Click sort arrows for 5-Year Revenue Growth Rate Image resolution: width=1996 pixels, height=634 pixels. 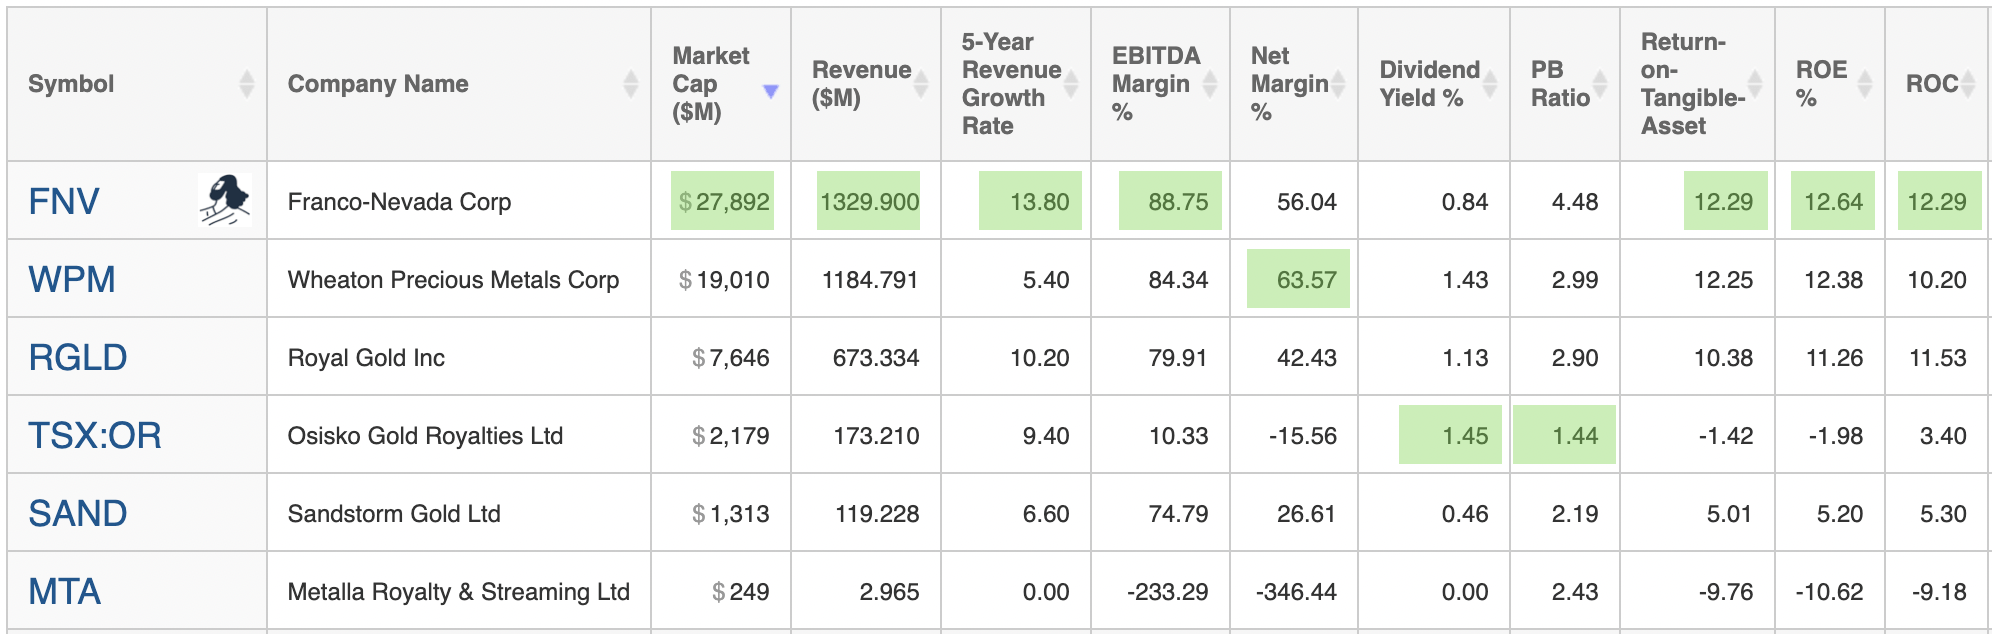coord(1071,84)
